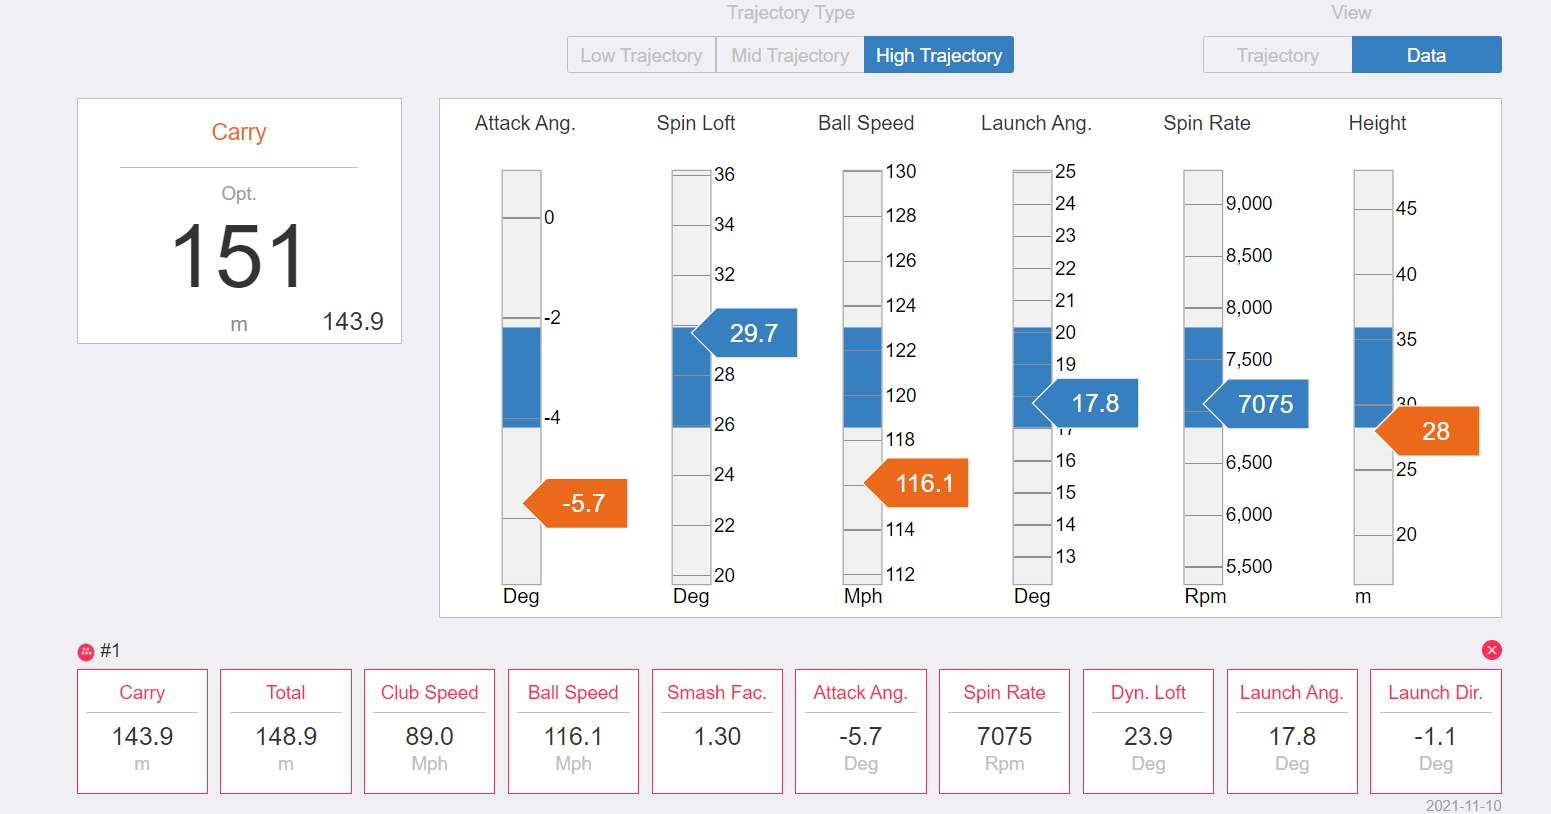Open the Launch Ang. 17.8 data tile
This screenshot has width=1551, height=814.
(1292, 731)
